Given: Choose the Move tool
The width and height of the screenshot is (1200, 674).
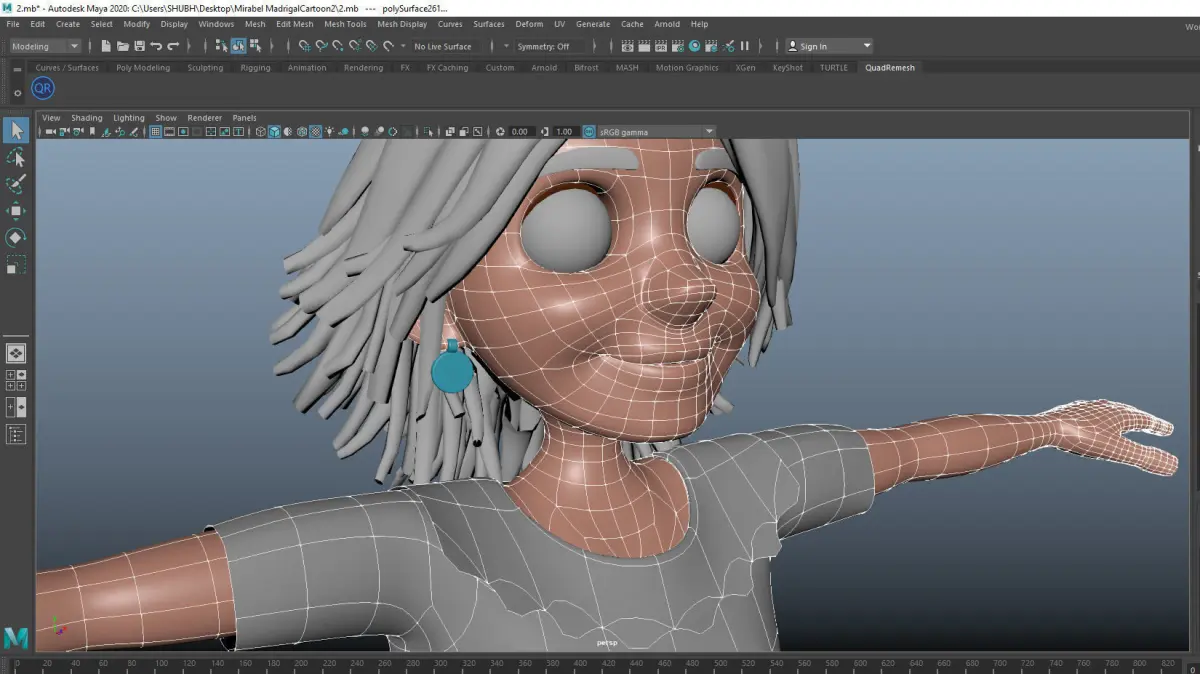Looking at the screenshot, I should 16,211.
